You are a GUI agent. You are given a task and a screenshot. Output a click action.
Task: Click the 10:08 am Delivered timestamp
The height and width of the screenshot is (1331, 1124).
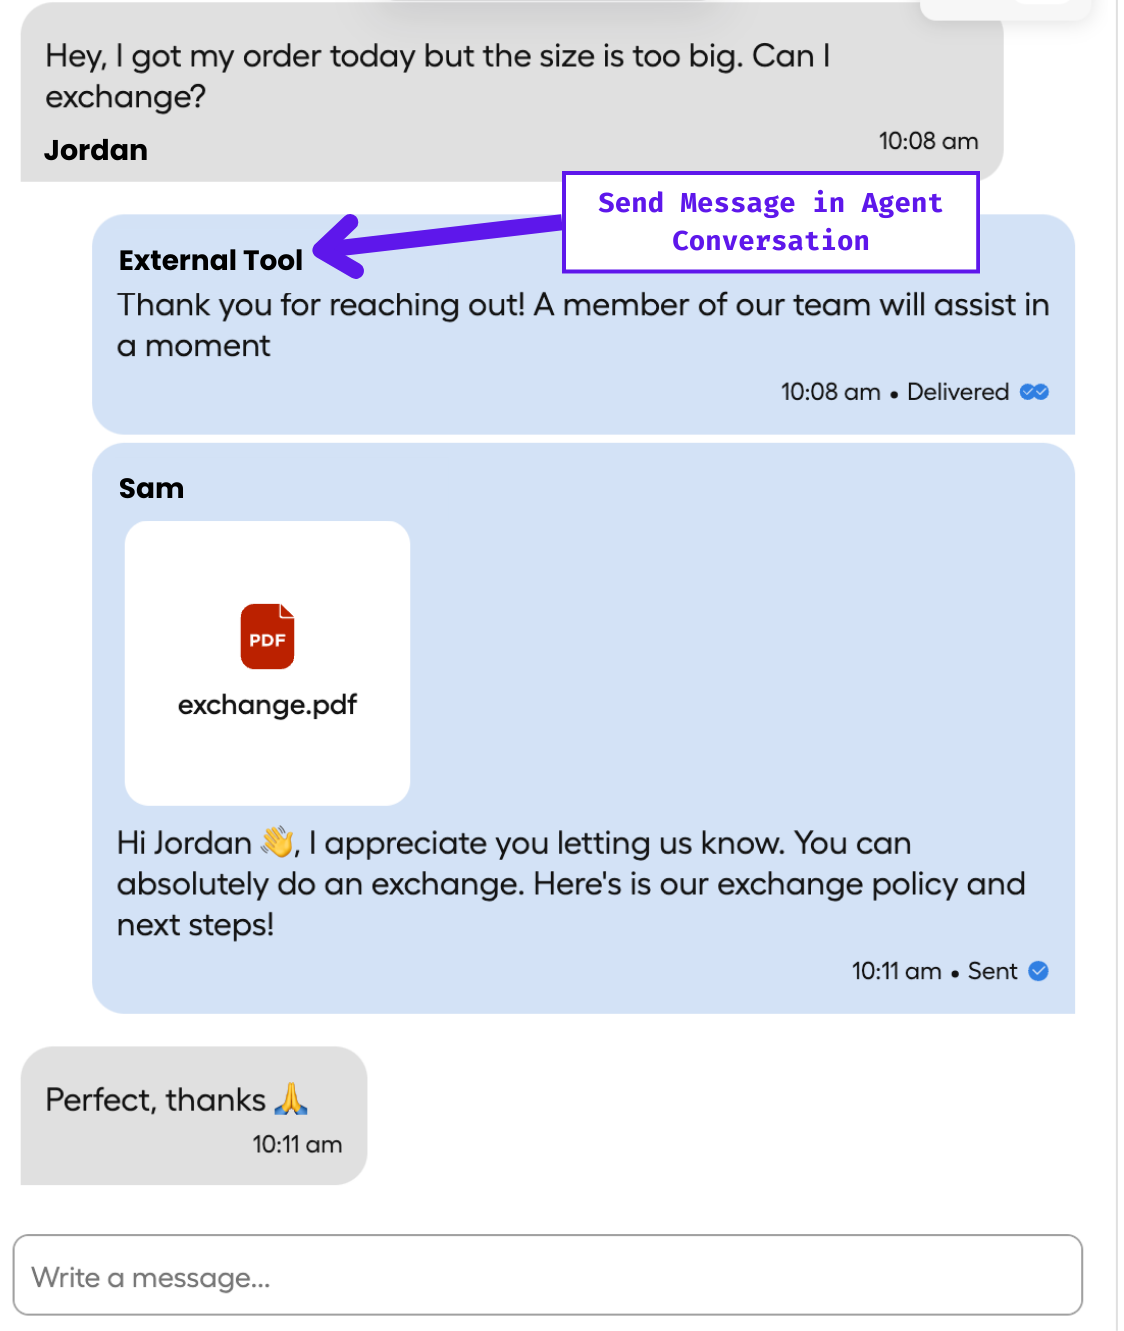coord(894,392)
